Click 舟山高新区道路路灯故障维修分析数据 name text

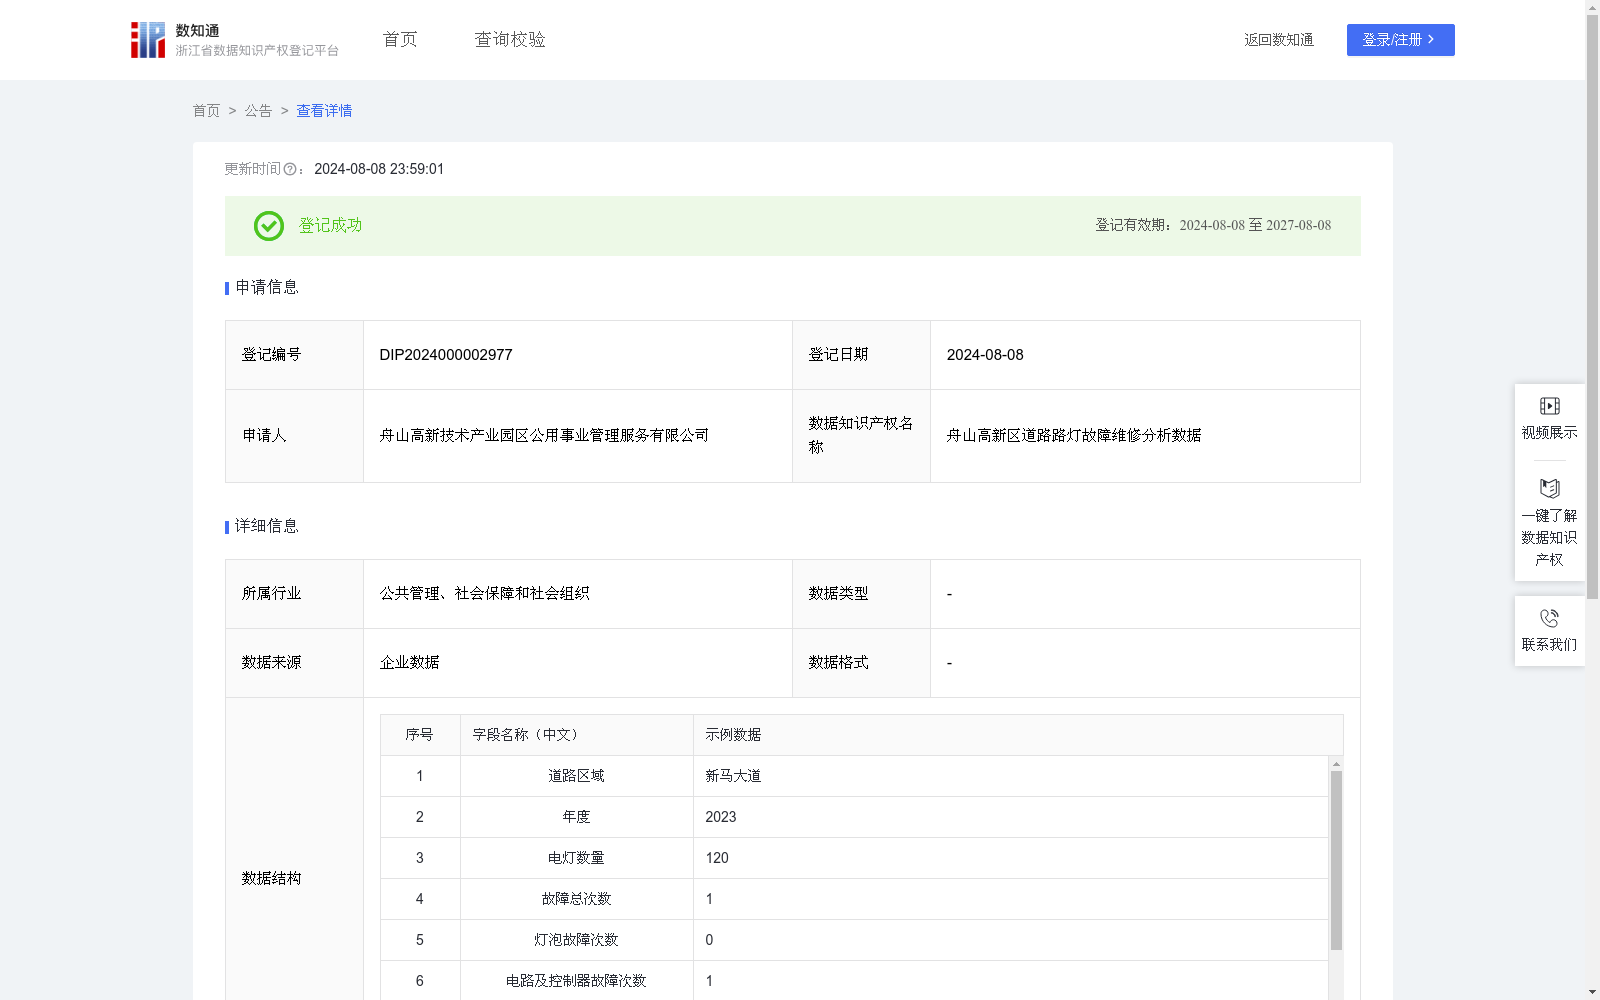[1074, 436]
